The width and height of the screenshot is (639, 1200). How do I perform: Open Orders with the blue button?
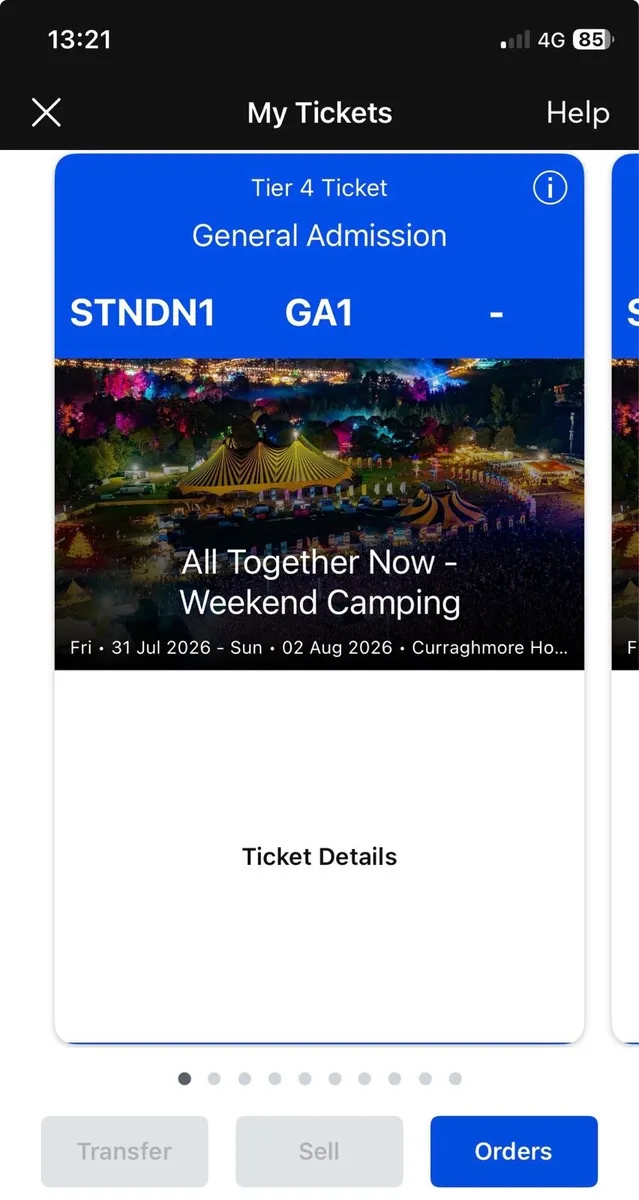click(x=513, y=1151)
